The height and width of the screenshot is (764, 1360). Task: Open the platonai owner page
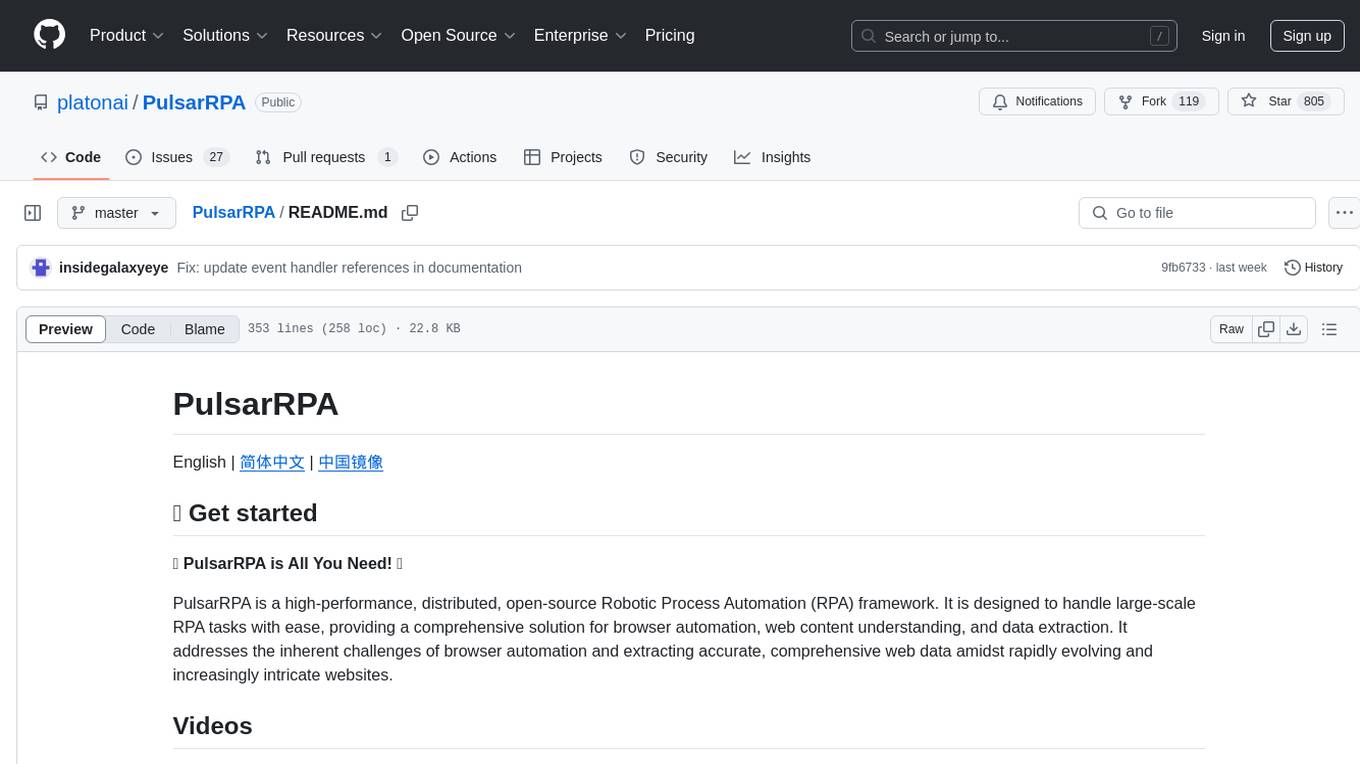[x=93, y=102]
